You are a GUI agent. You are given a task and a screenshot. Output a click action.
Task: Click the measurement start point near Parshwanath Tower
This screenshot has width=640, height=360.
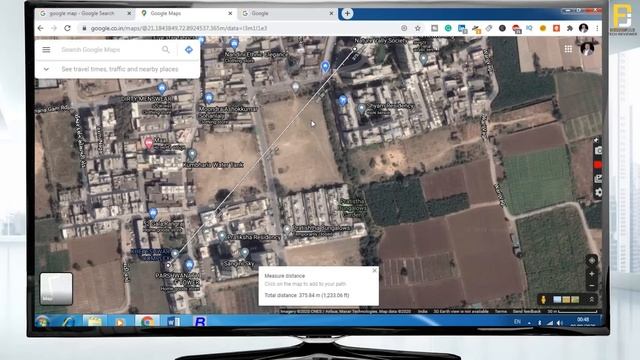(168, 265)
